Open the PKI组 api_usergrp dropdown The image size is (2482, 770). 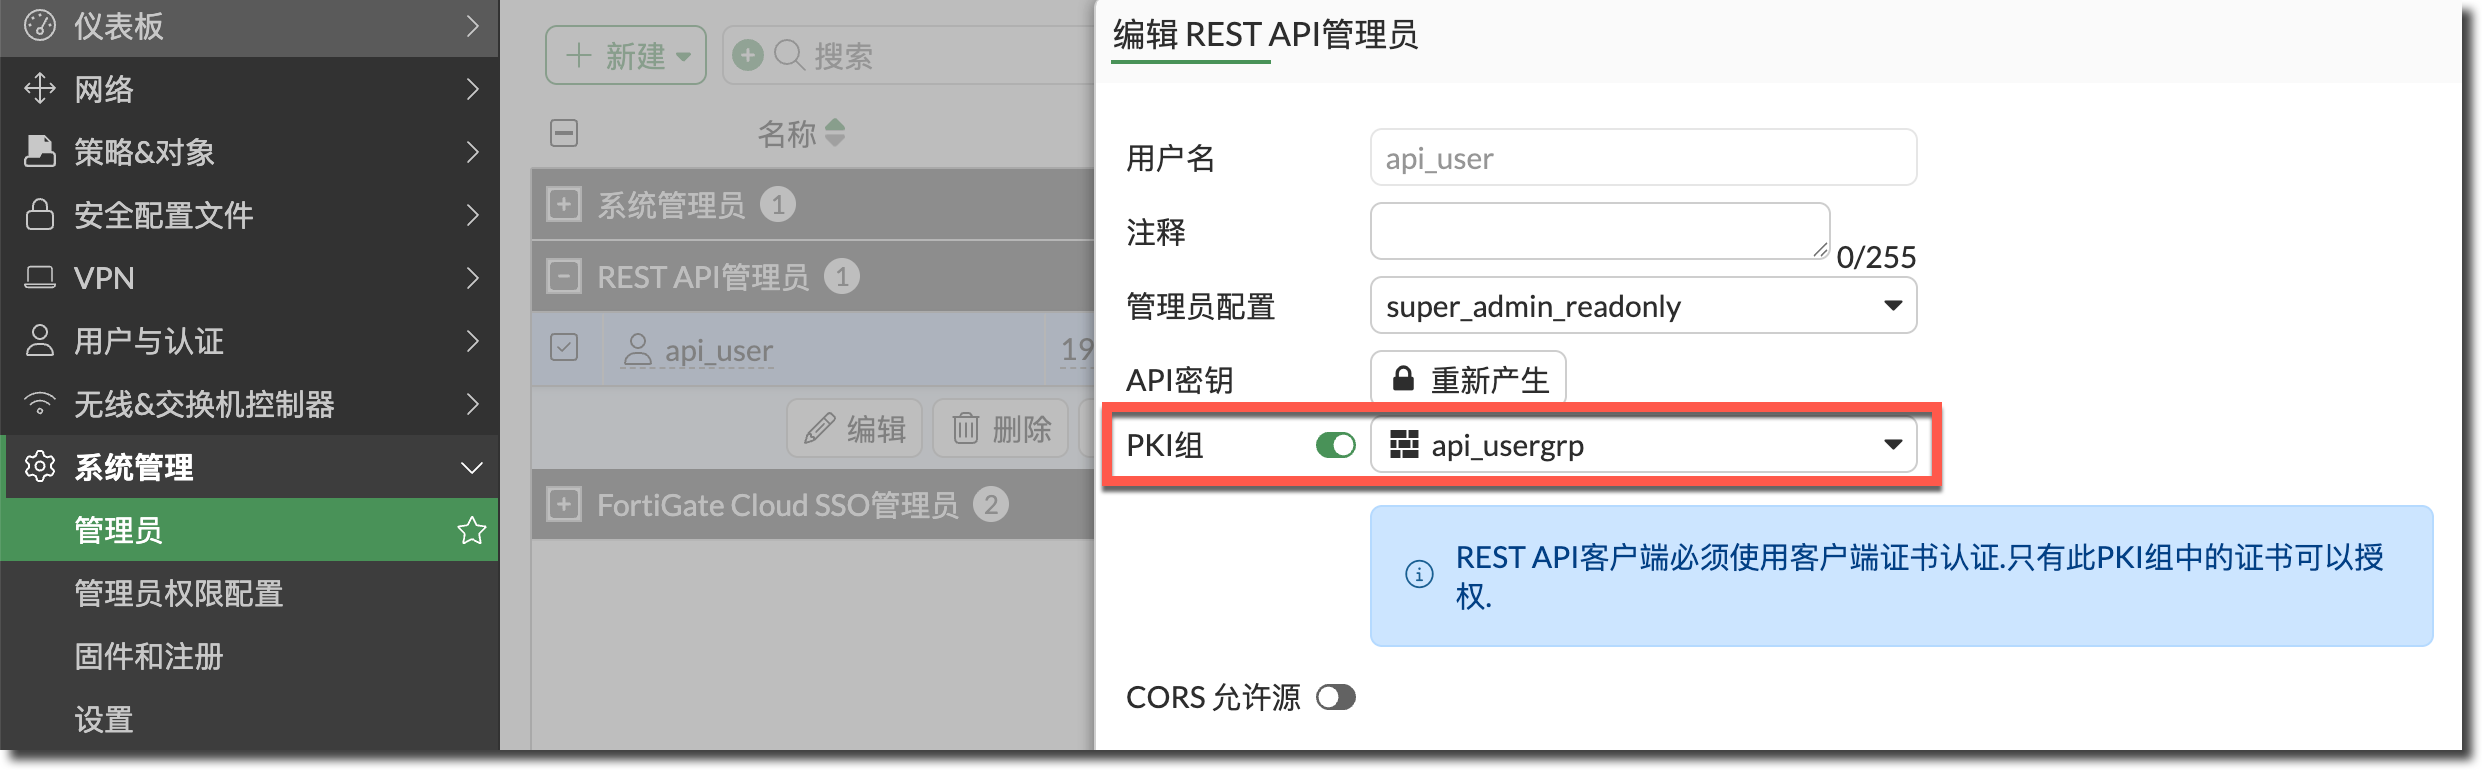click(x=1642, y=445)
